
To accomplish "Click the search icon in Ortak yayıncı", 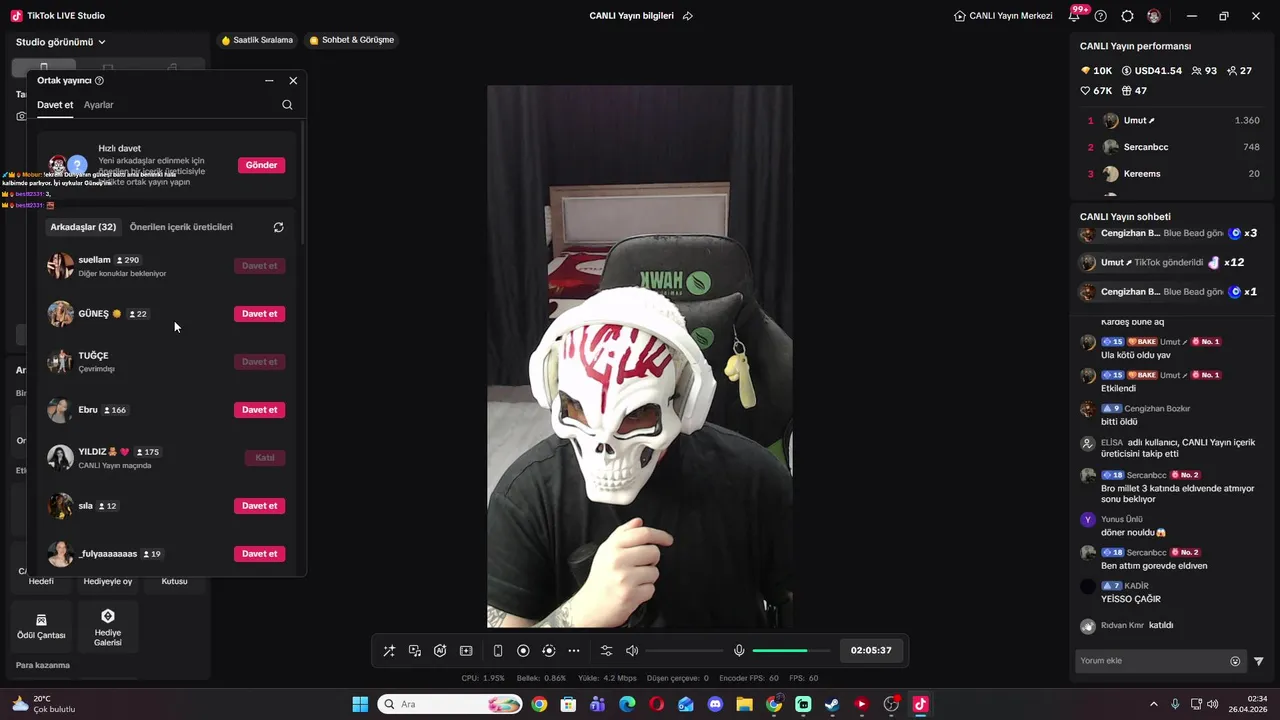I will [287, 105].
